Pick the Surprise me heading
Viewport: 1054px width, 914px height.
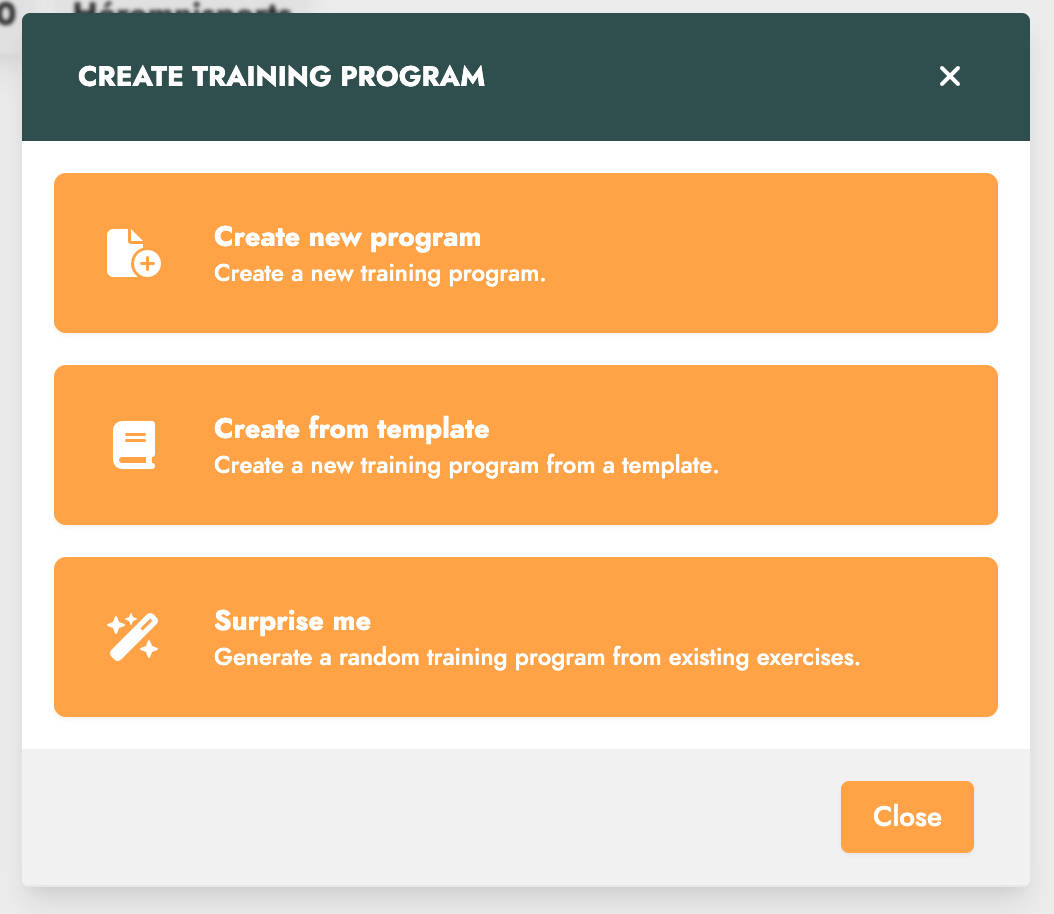click(x=292, y=621)
